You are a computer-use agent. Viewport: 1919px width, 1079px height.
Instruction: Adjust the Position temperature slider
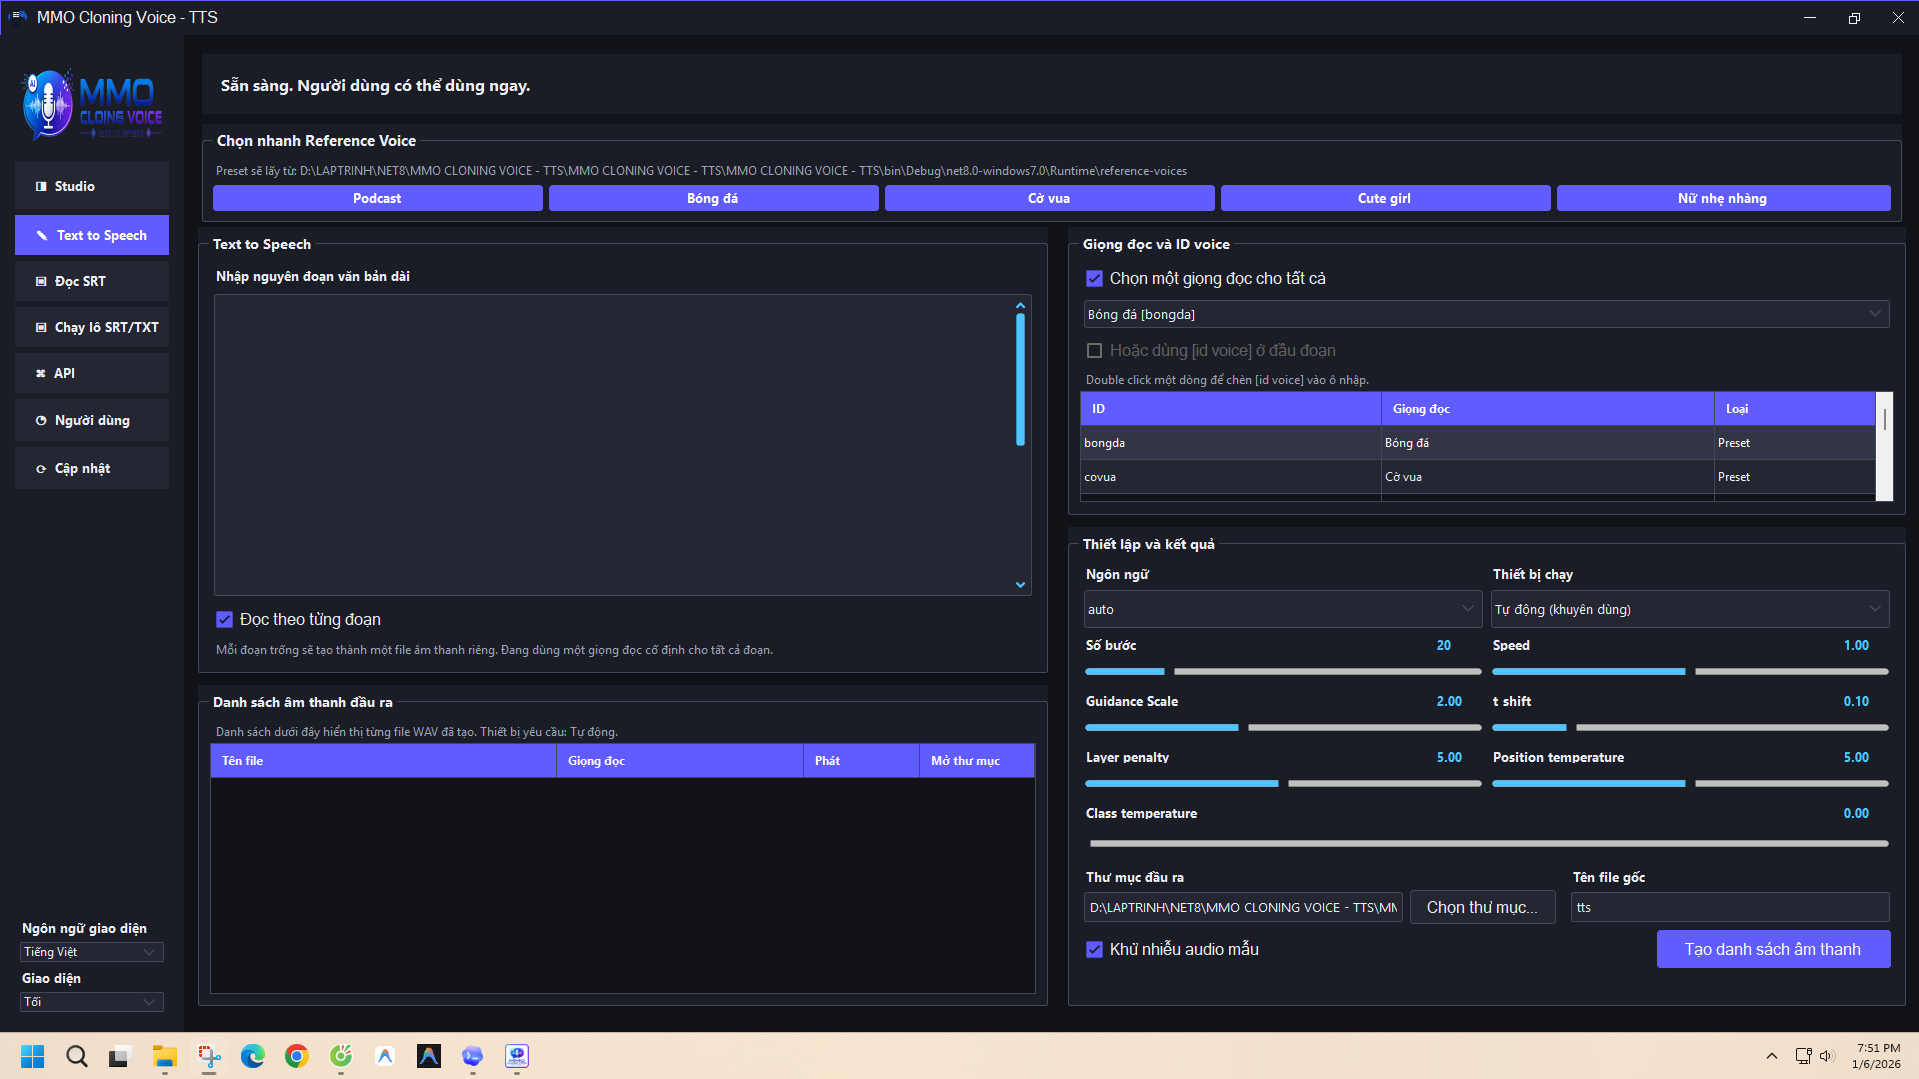coord(1690,783)
